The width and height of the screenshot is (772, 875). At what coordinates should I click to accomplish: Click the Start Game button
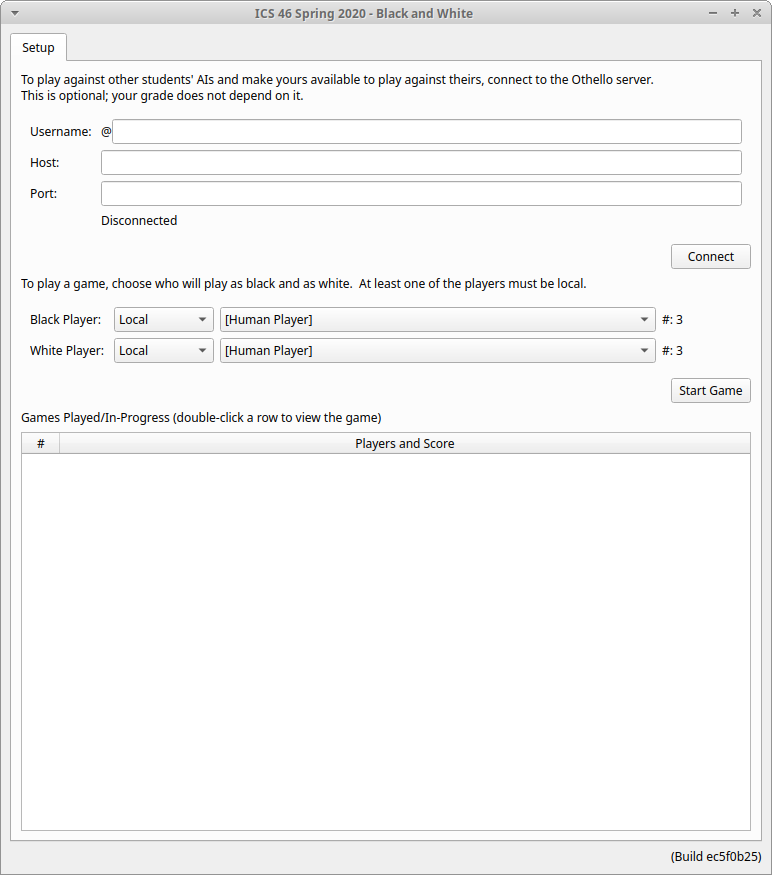[711, 391]
